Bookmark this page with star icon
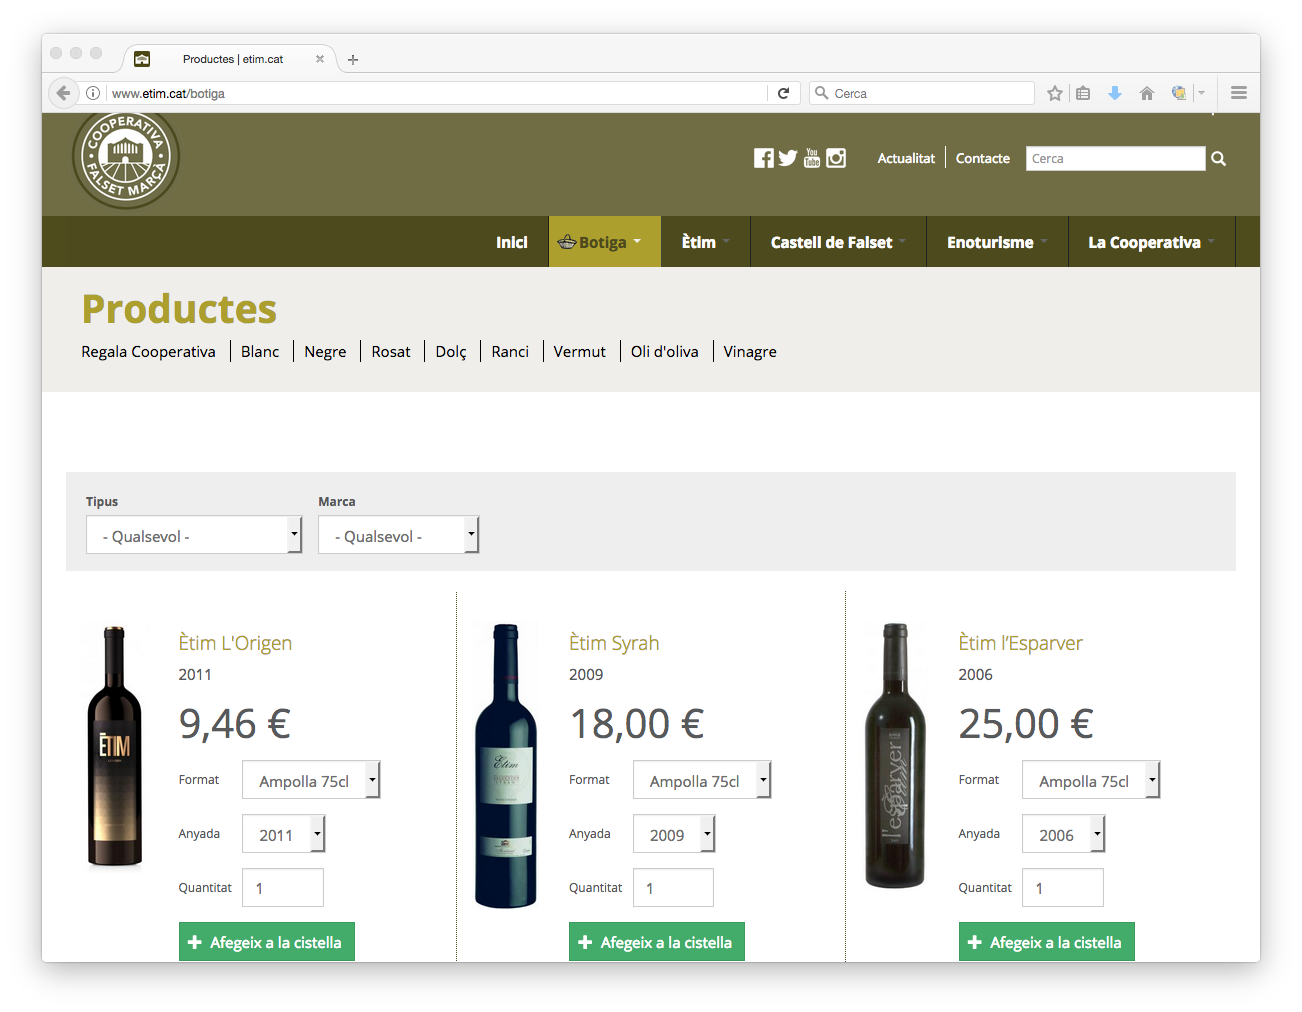The width and height of the screenshot is (1302, 1012). click(1054, 93)
